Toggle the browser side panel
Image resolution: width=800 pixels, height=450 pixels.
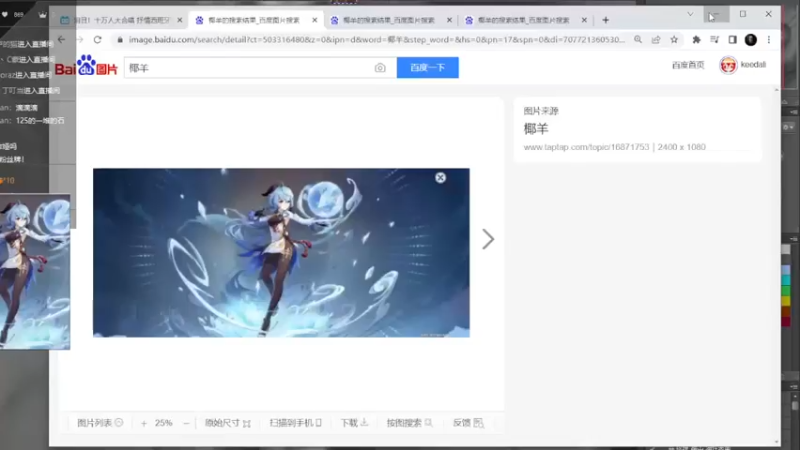tap(733, 40)
